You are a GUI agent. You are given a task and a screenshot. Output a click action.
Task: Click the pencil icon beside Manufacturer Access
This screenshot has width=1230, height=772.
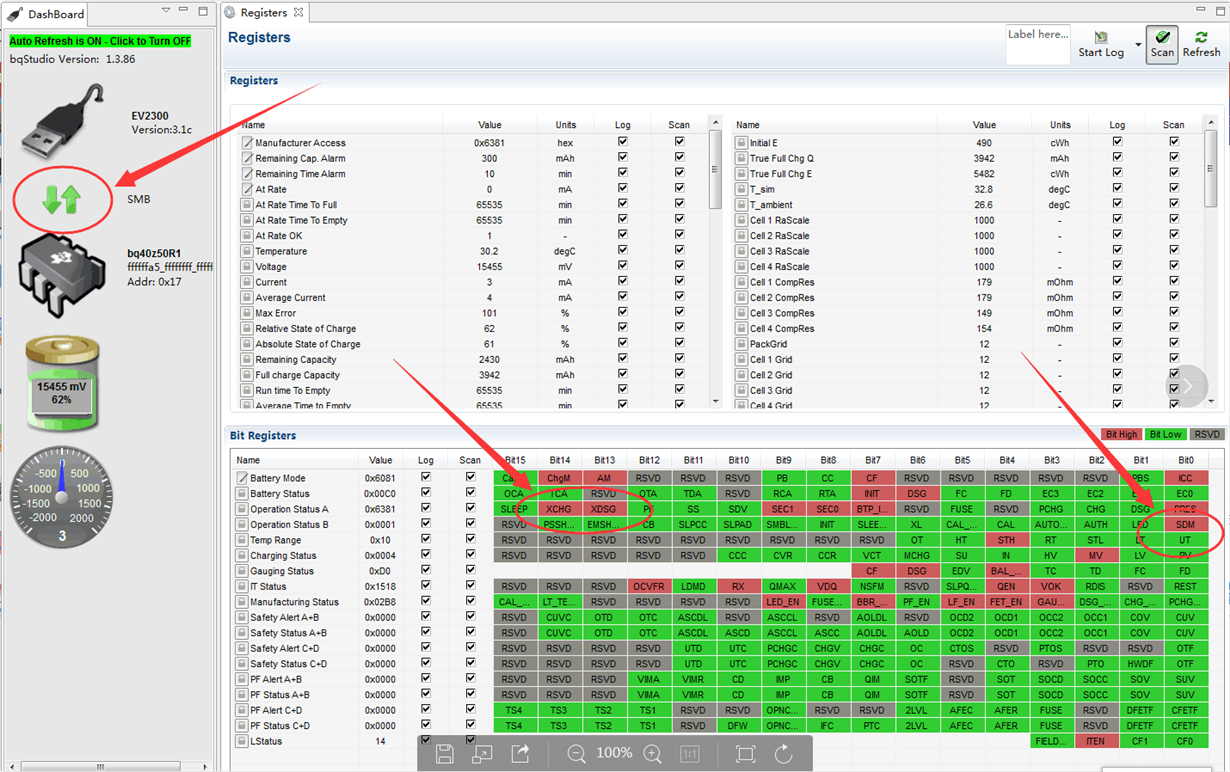(x=247, y=143)
